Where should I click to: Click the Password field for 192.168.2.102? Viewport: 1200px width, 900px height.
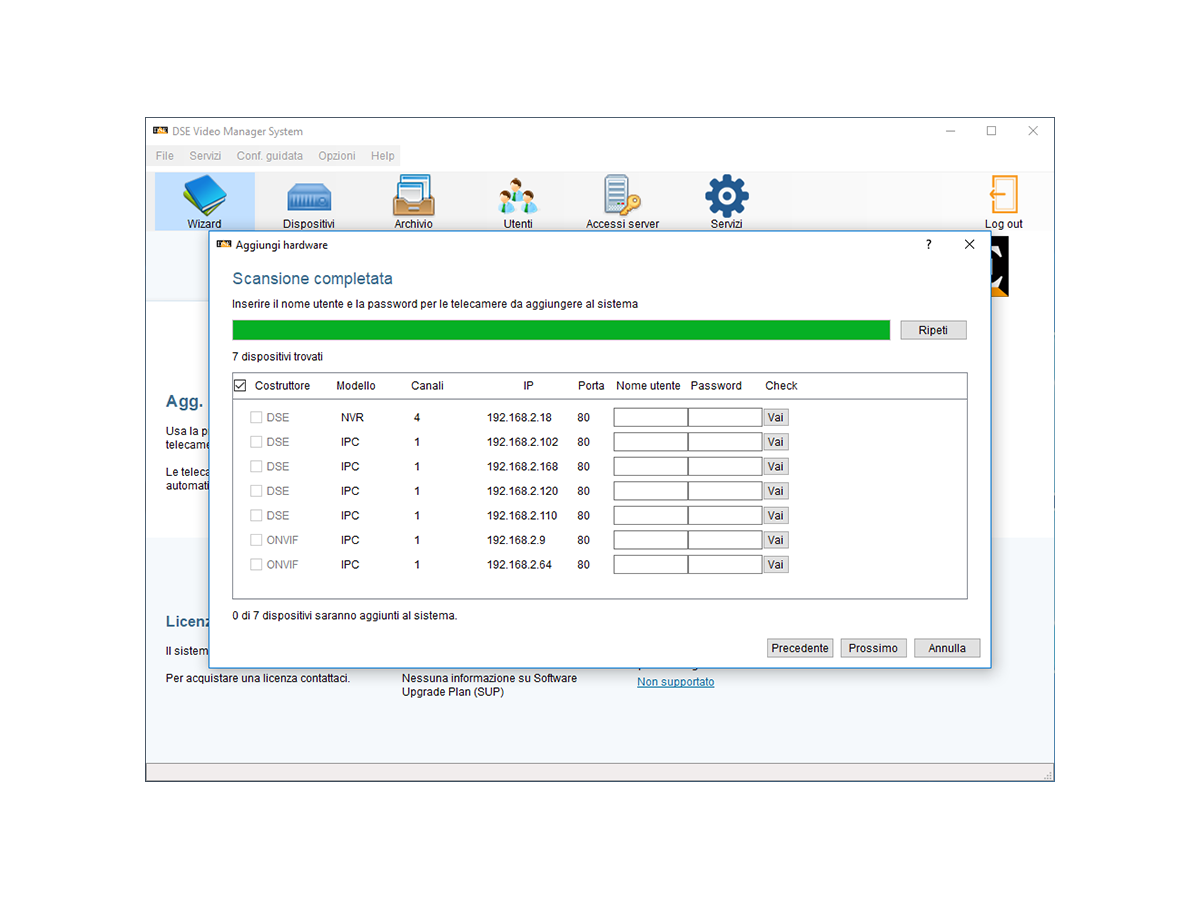tap(725, 442)
